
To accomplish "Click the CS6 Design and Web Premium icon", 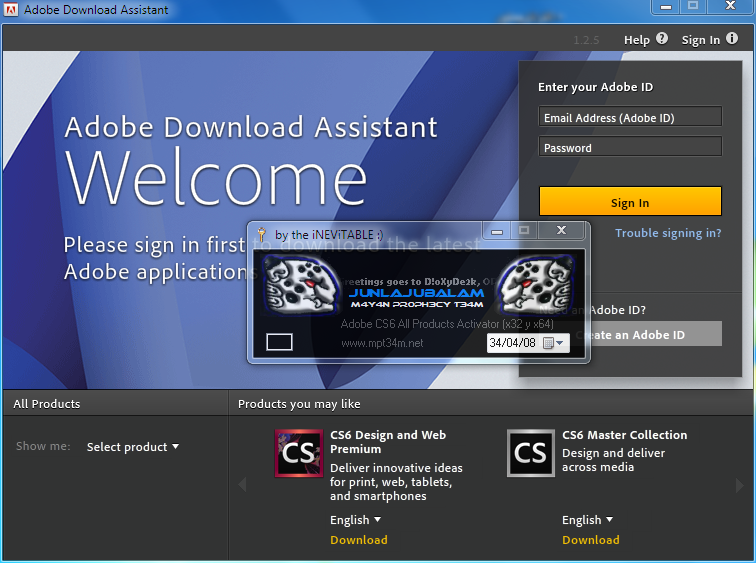I will tap(299, 453).
